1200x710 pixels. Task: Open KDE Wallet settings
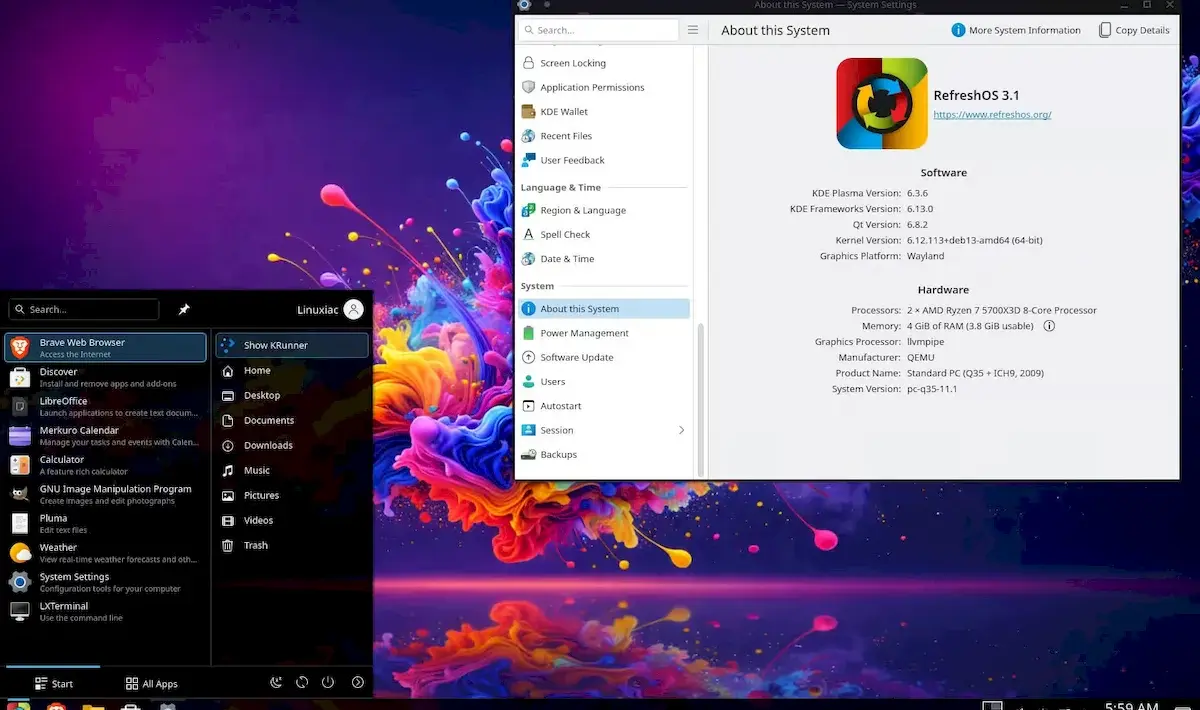[603, 112]
